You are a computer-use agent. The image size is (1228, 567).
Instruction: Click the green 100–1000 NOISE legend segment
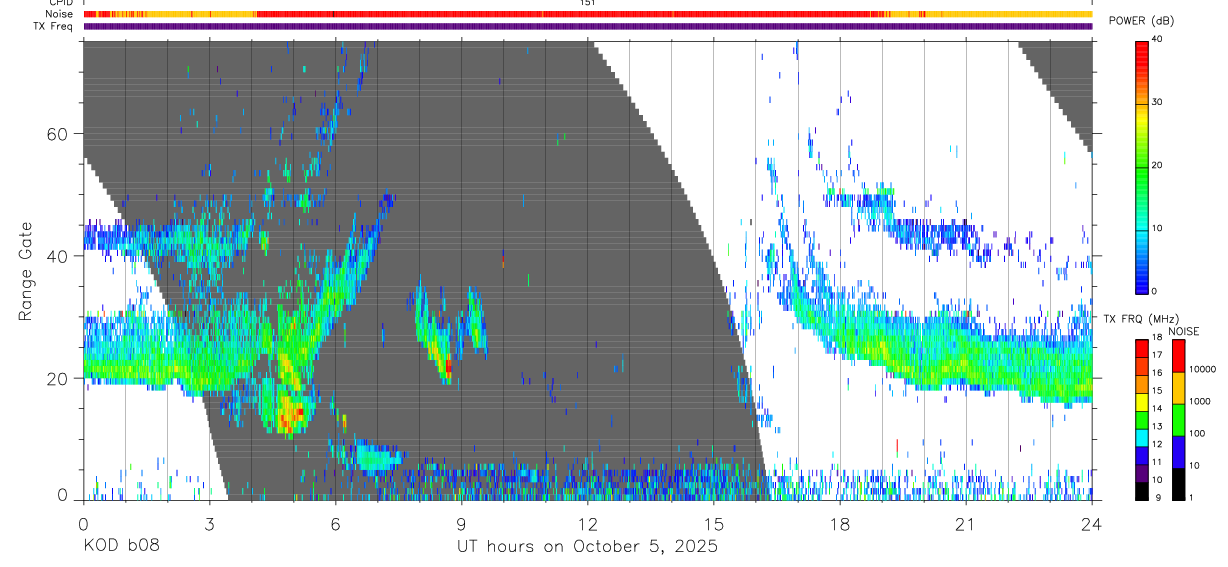coord(1178,420)
